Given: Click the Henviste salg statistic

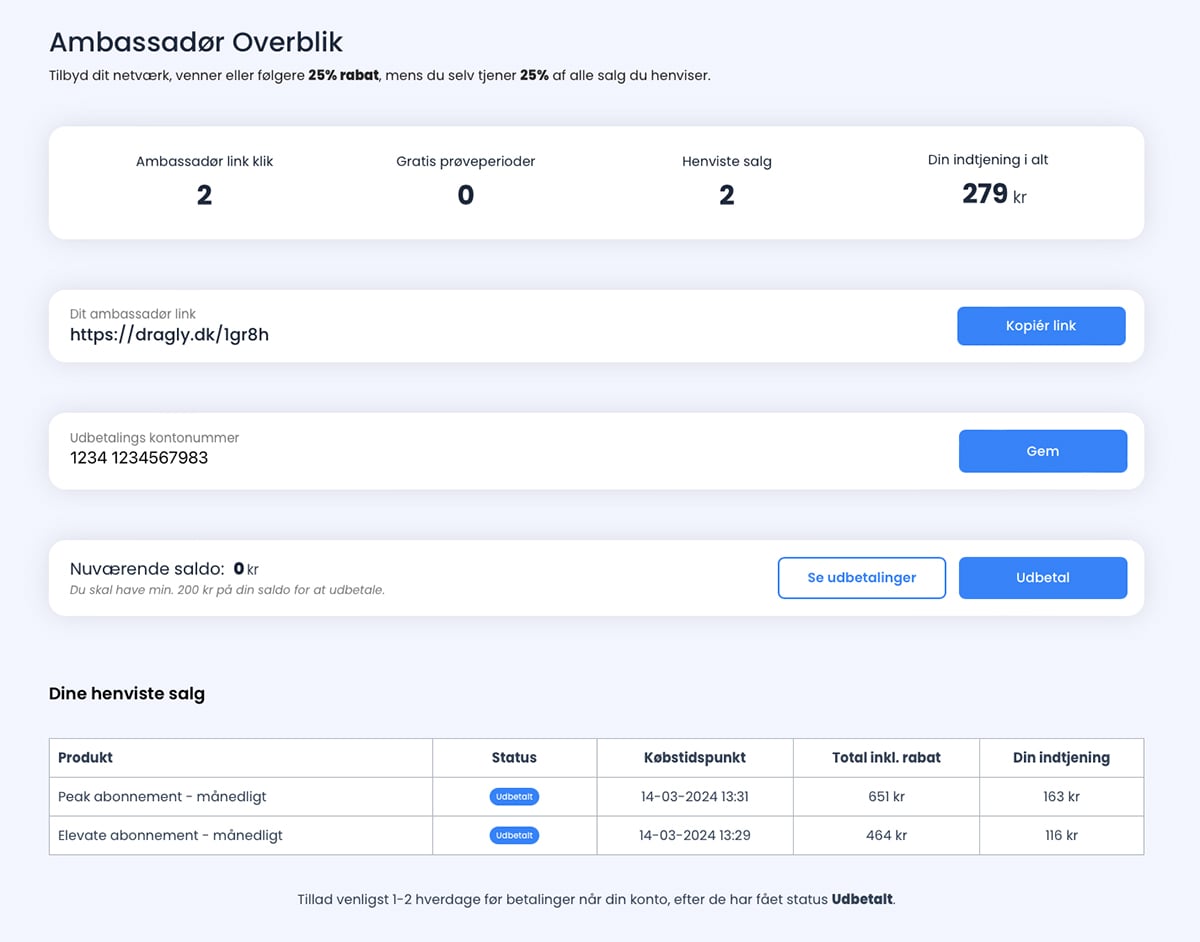Looking at the screenshot, I should pyautogui.click(x=727, y=181).
